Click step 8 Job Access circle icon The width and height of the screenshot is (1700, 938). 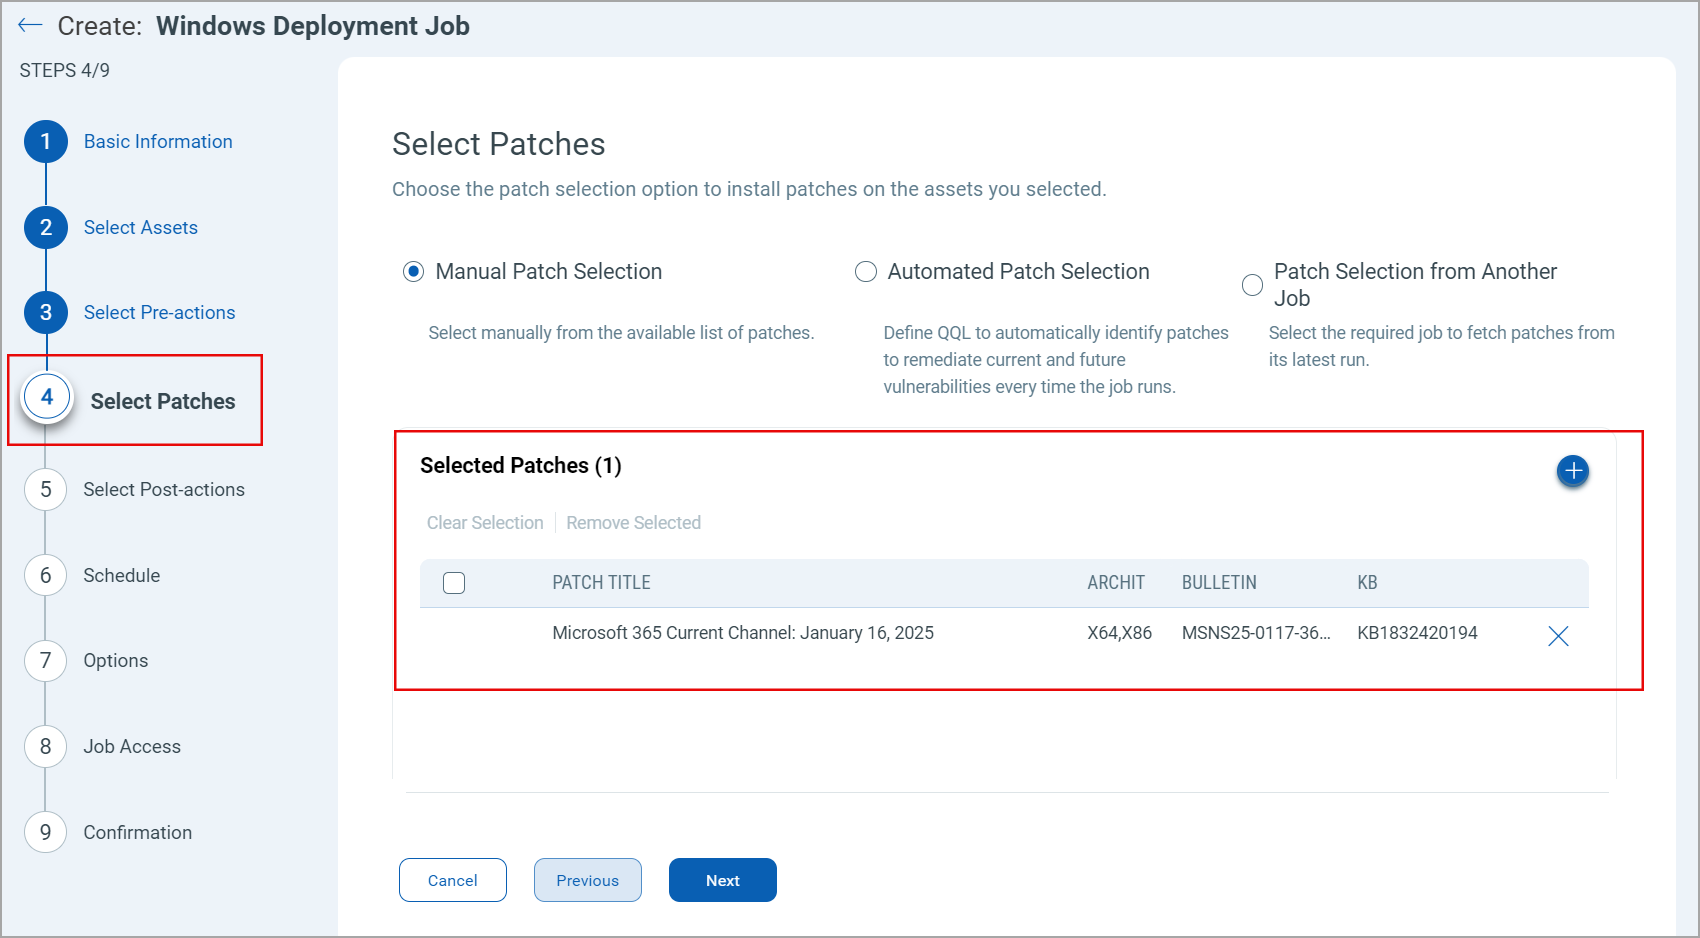click(x=45, y=746)
